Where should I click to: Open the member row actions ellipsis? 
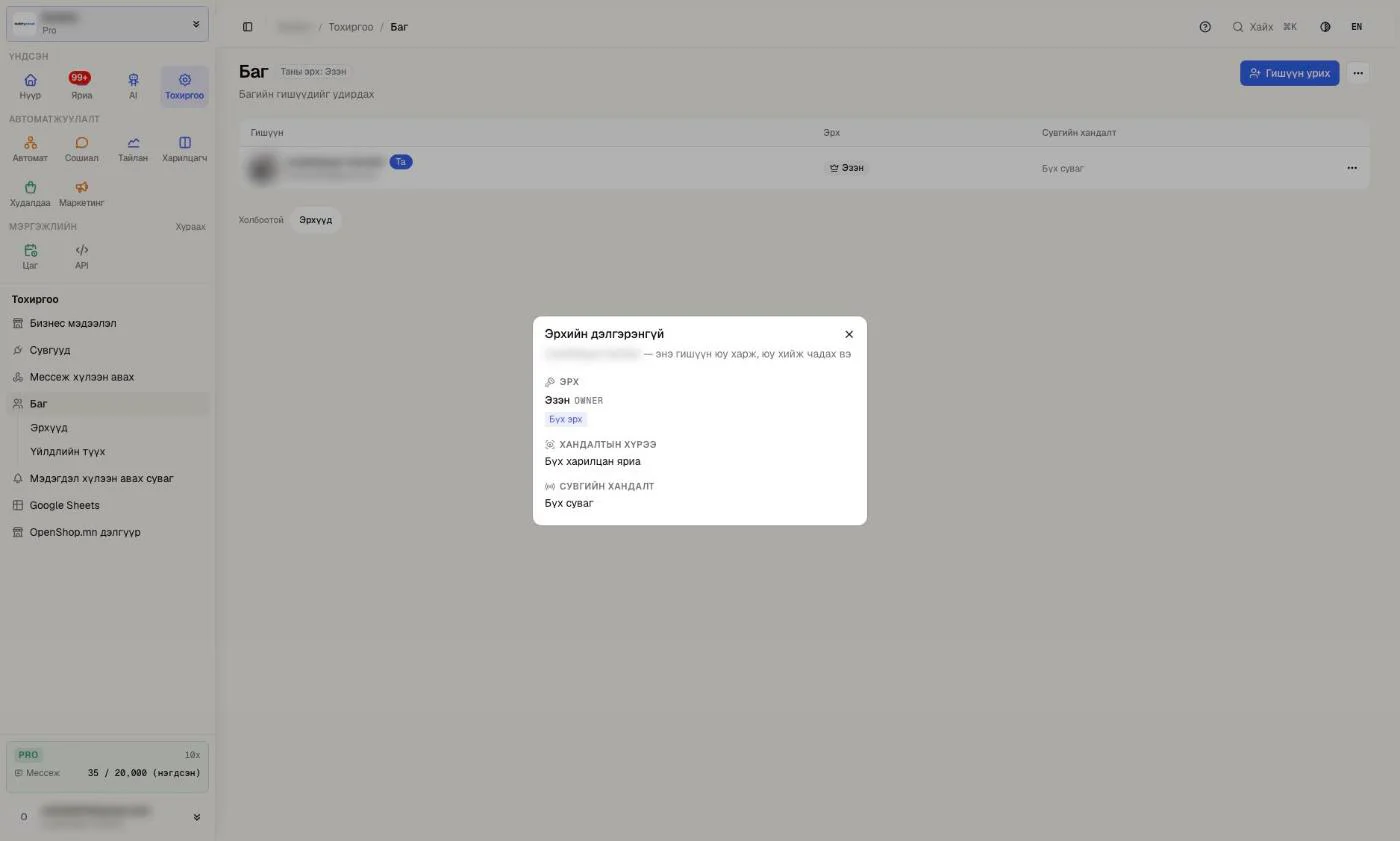click(x=1352, y=168)
